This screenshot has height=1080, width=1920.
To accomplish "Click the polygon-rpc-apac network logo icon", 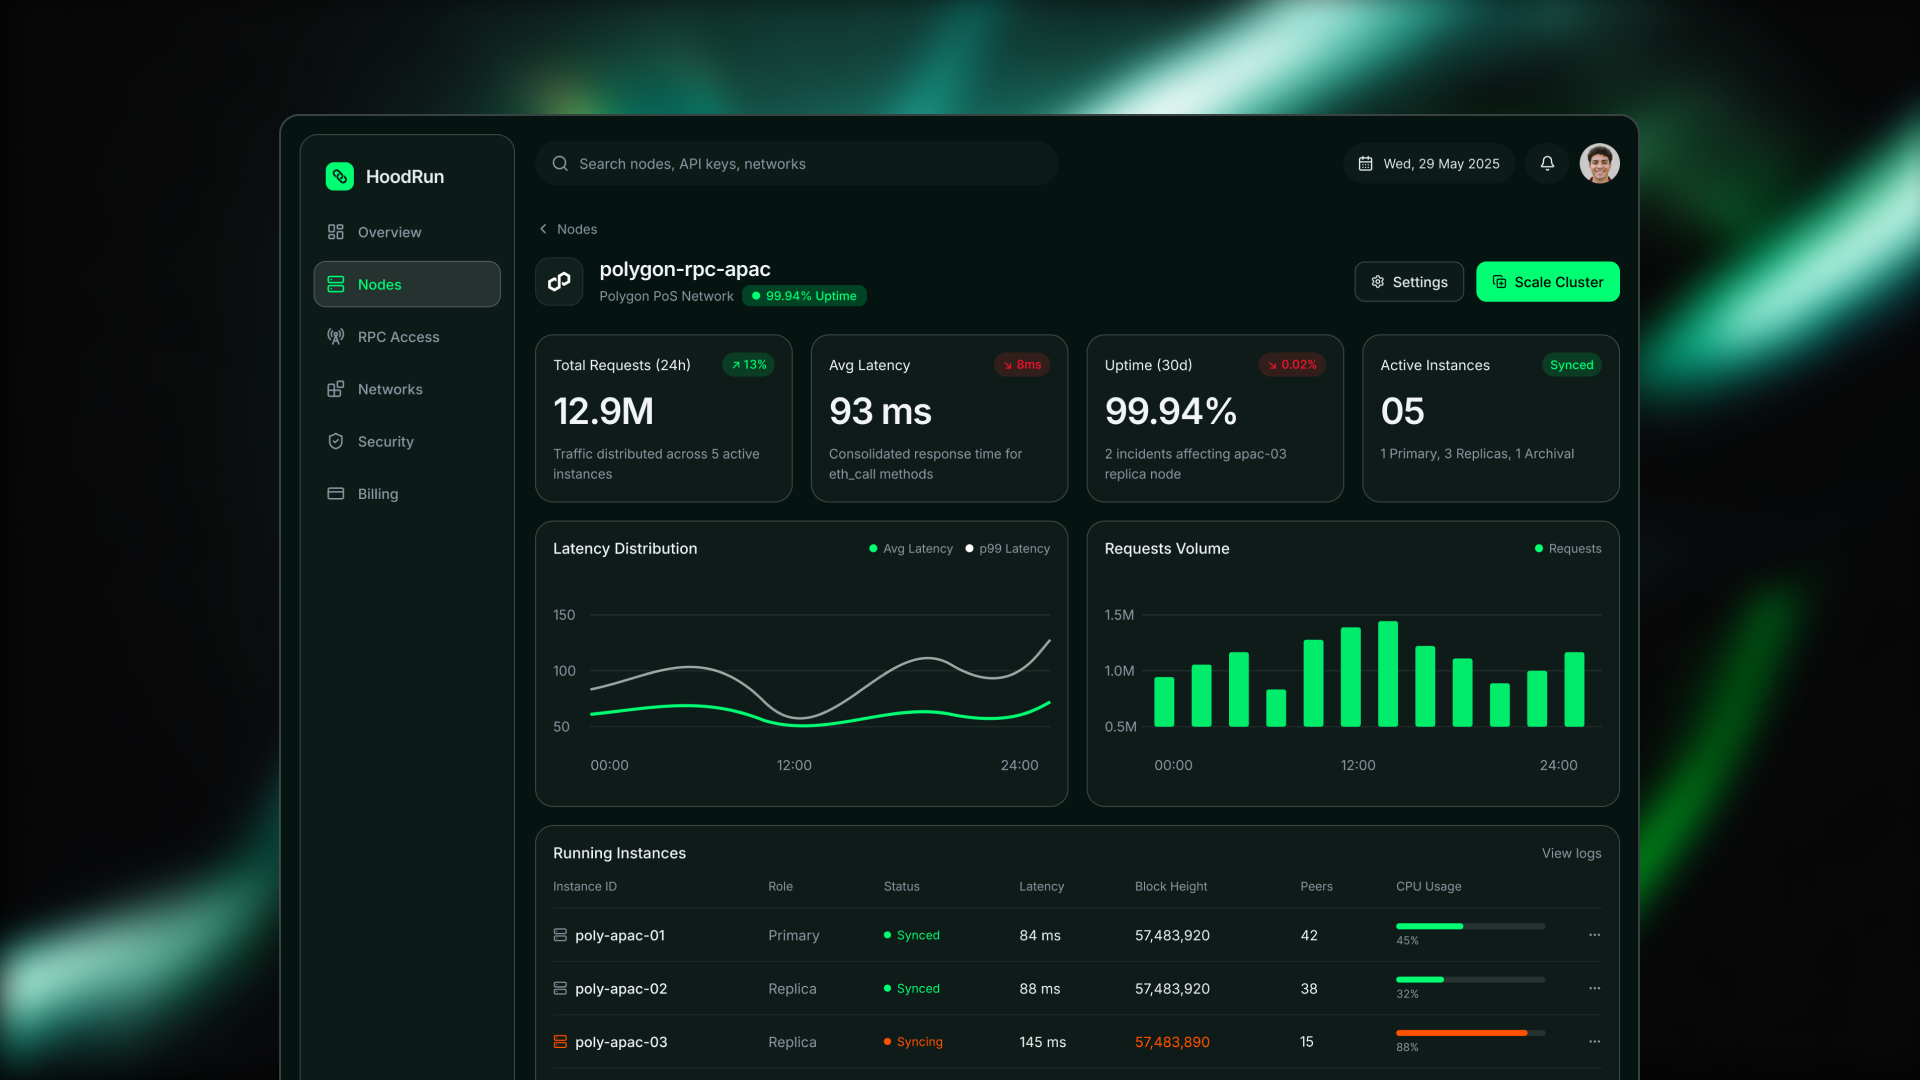I will 559,281.
